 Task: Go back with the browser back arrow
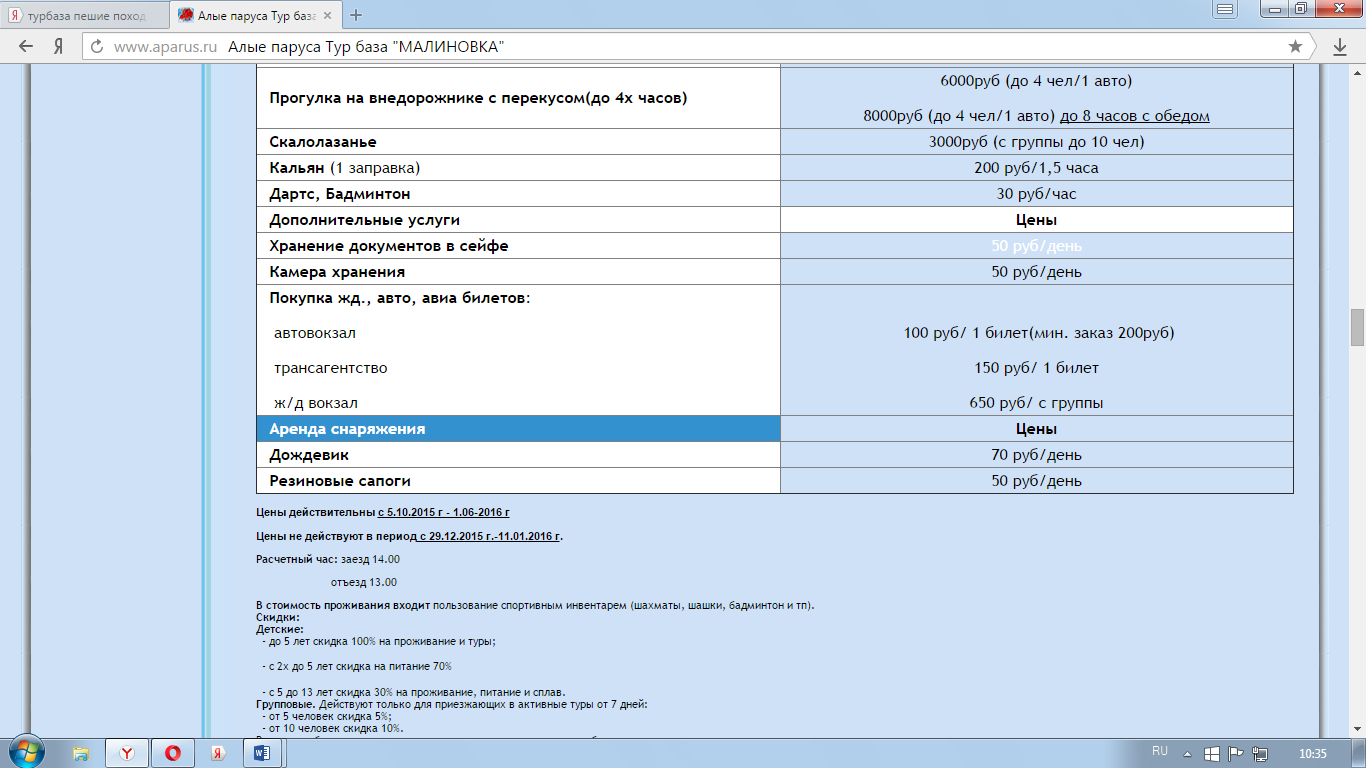click(25, 46)
